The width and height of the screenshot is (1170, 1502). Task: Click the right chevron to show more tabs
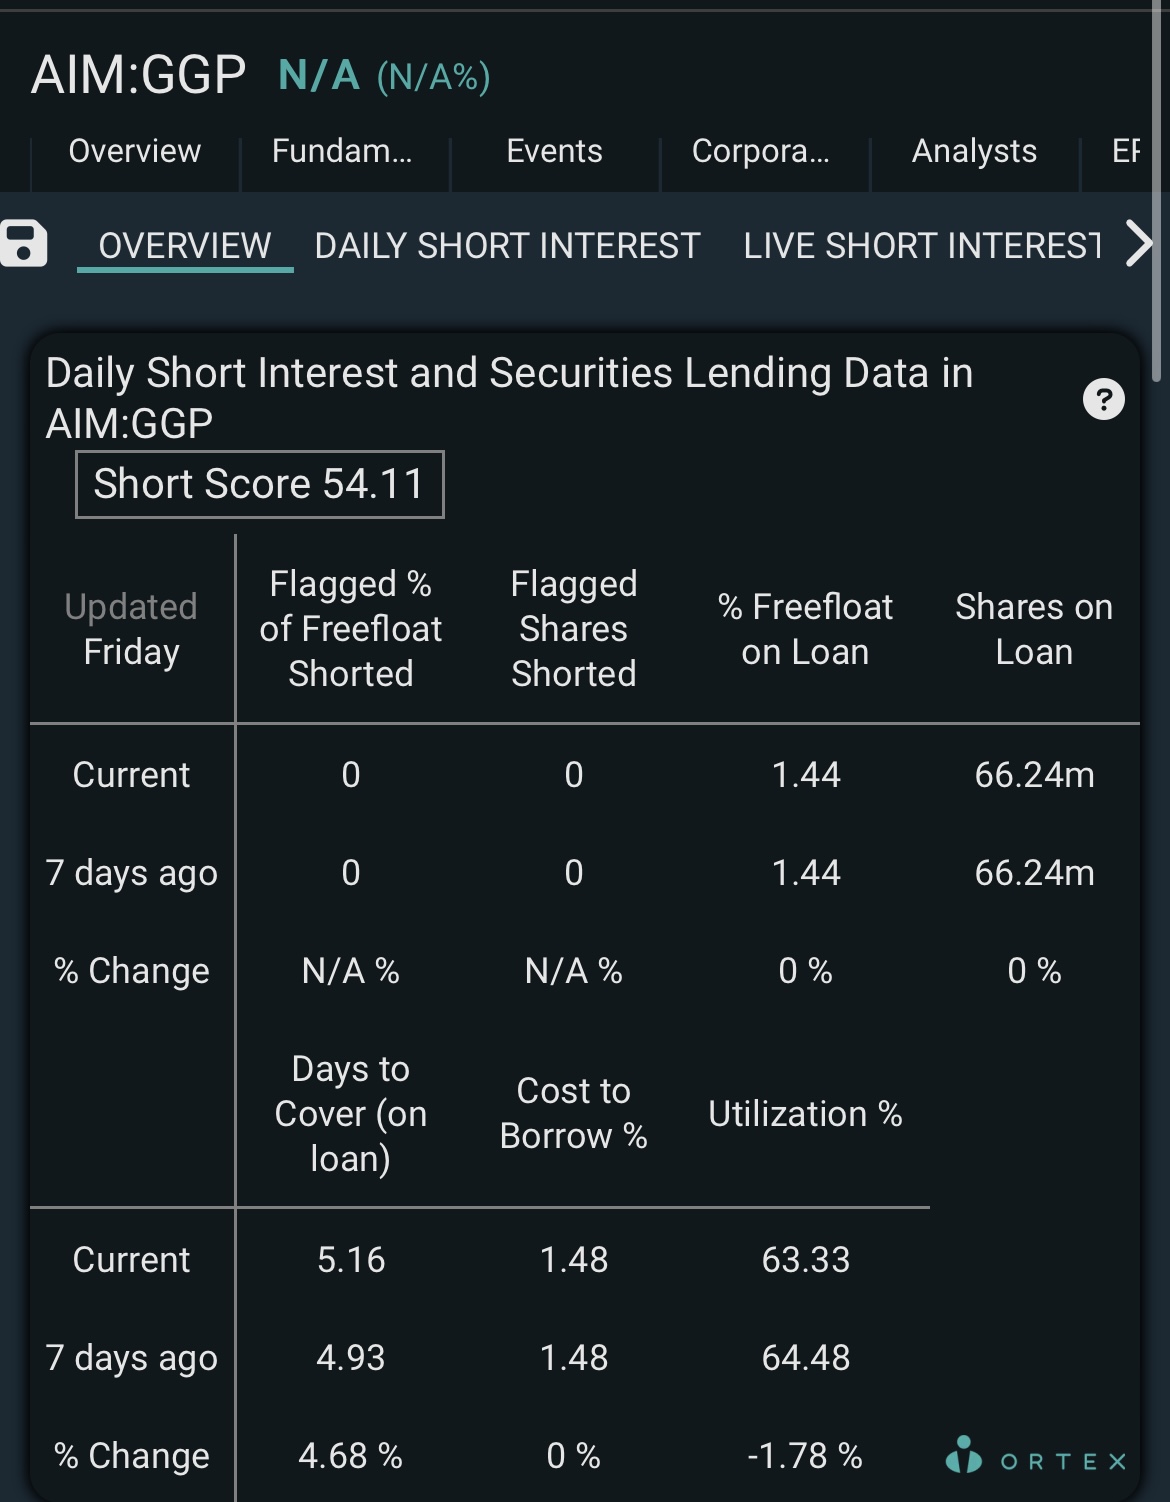(x=1139, y=244)
